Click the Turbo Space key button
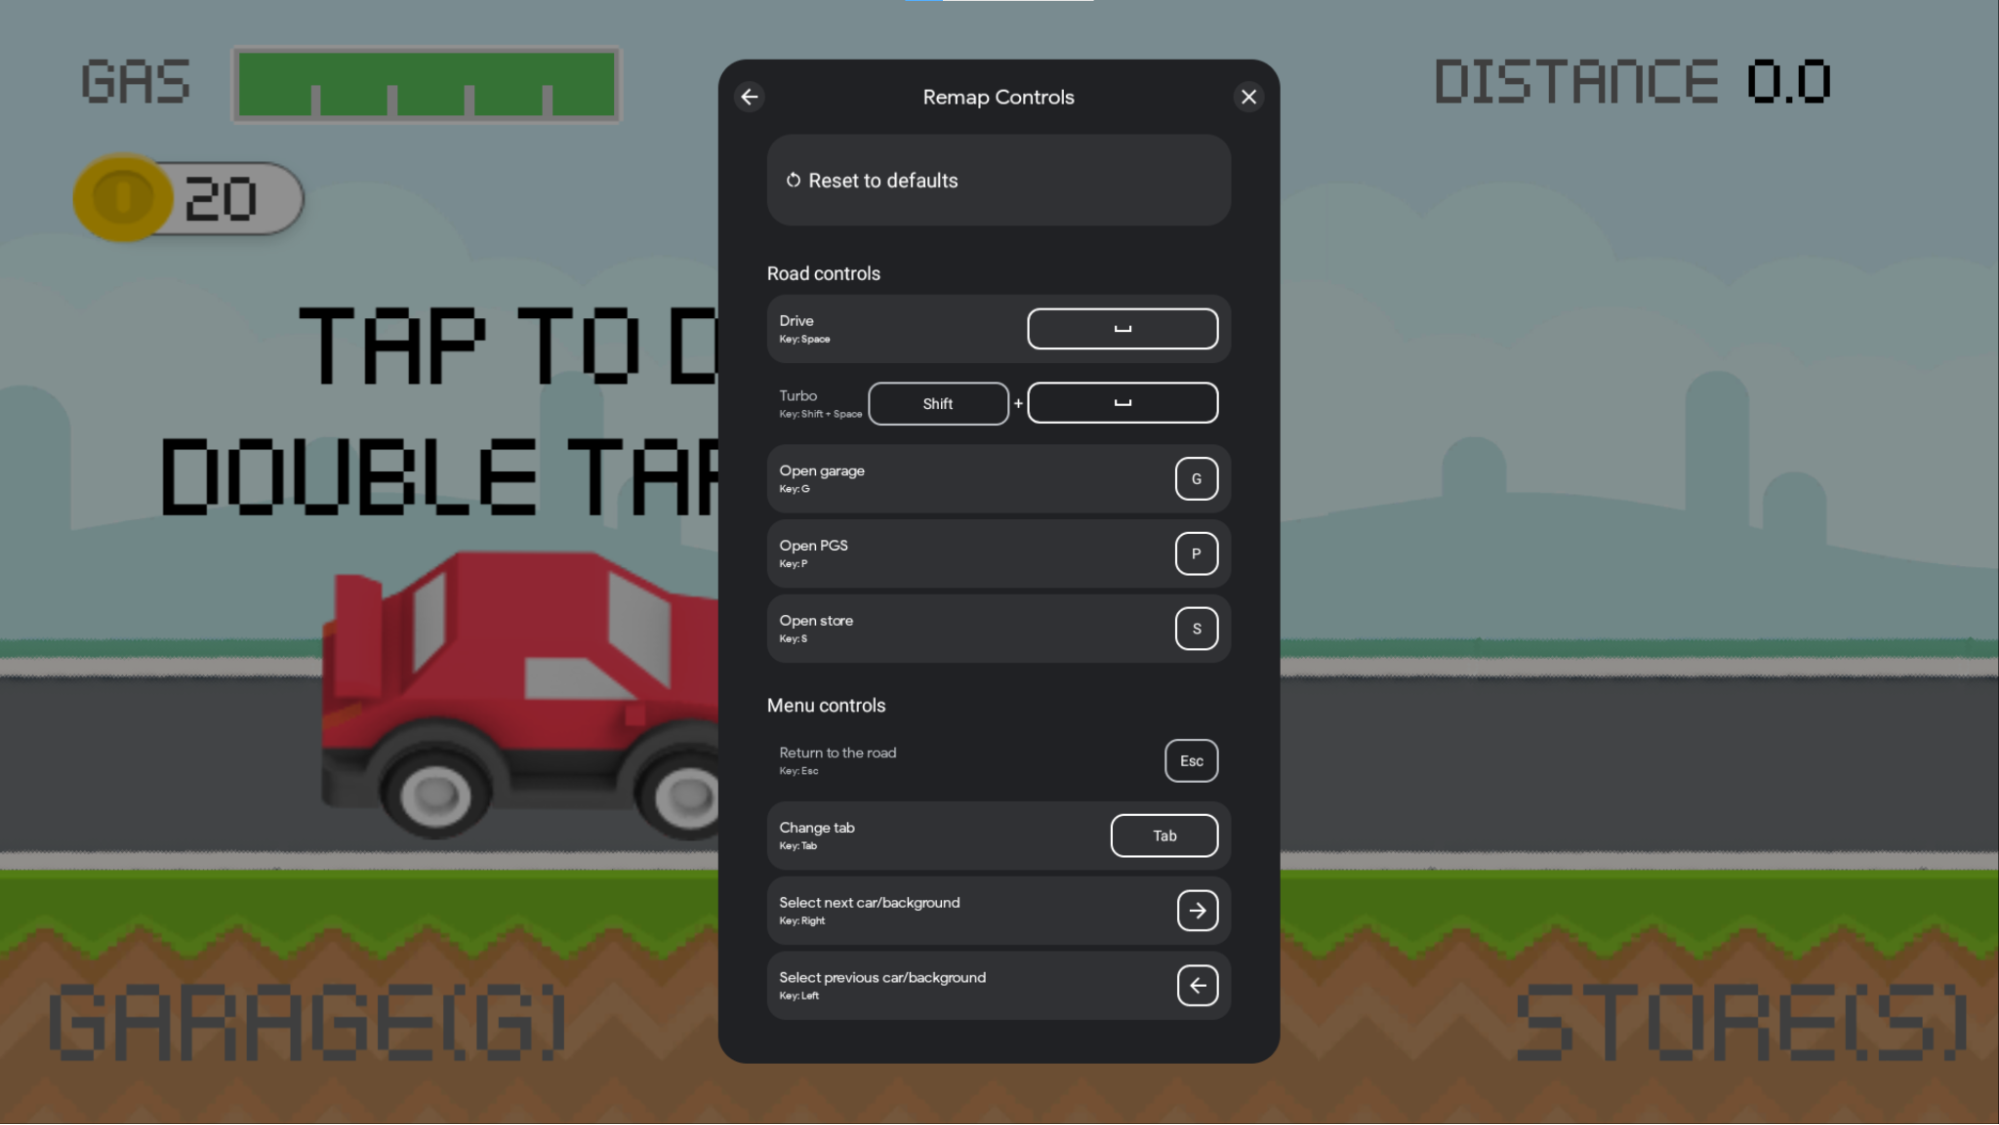 pos(1123,402)
